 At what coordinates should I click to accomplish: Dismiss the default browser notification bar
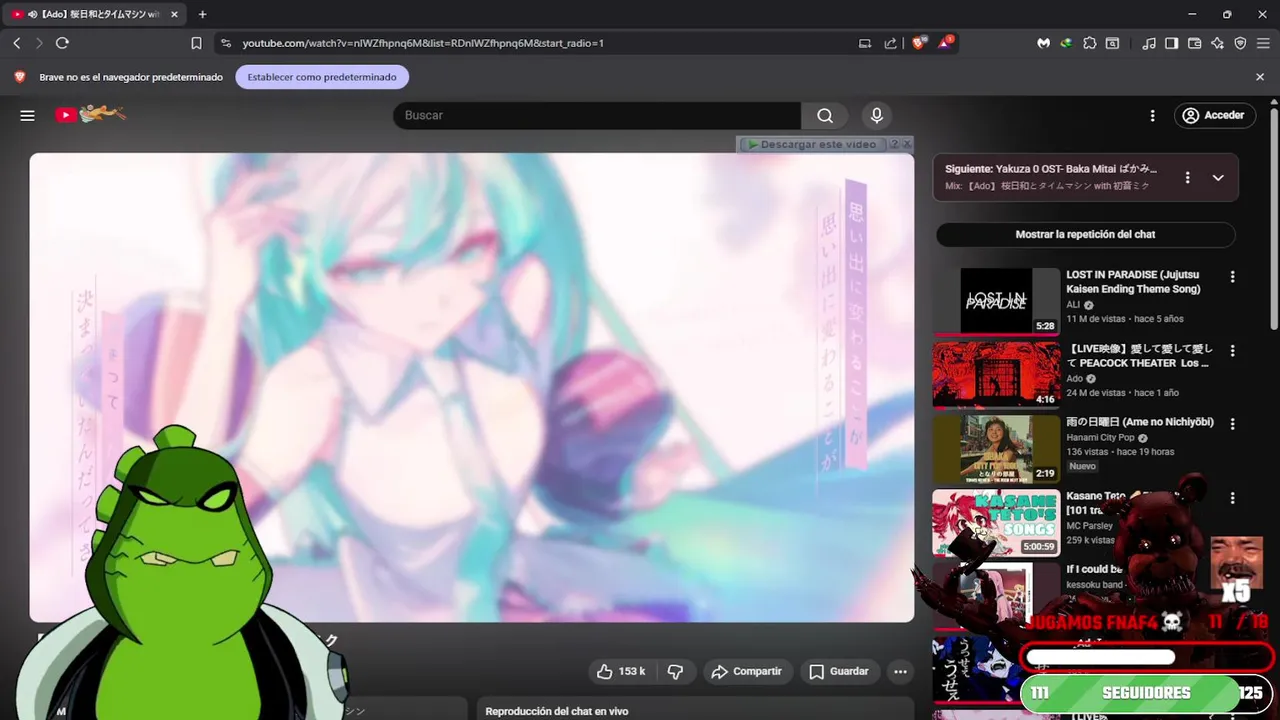[1260, 77]
